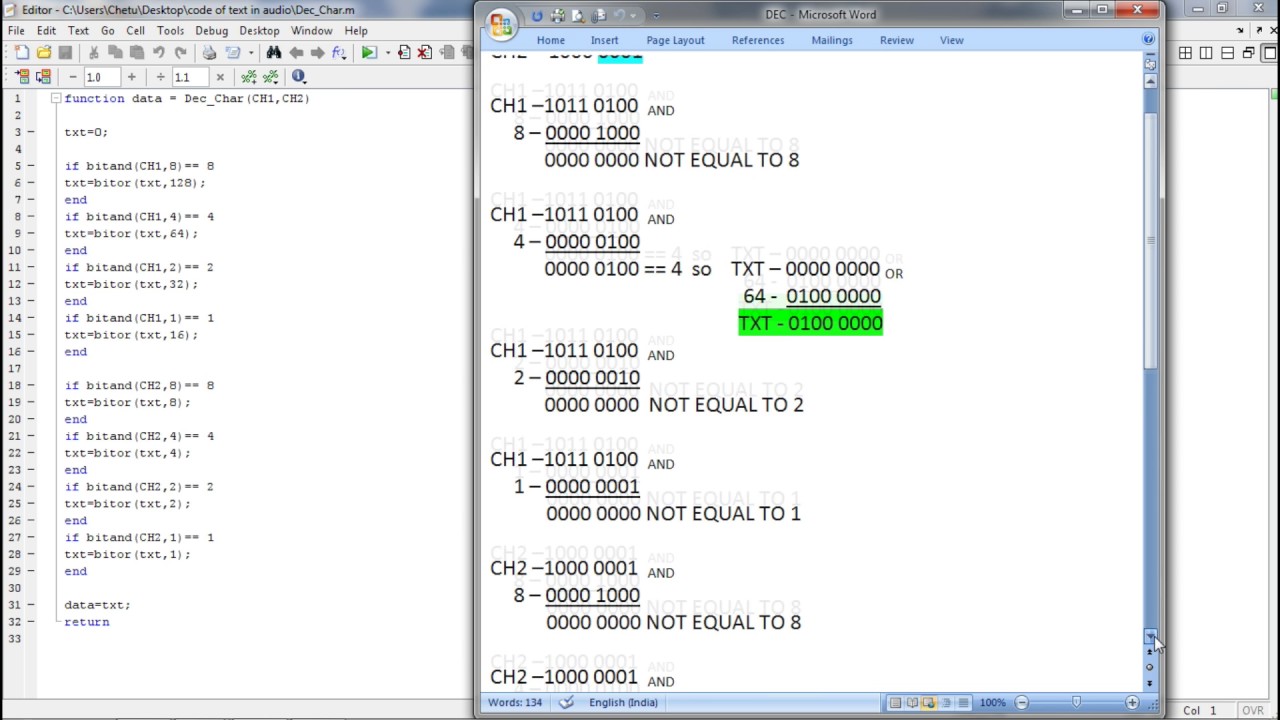Viewport: 1280px width, 720px height.
Task: Click the Word zoom slider handle
Action: coord(1076,703)
